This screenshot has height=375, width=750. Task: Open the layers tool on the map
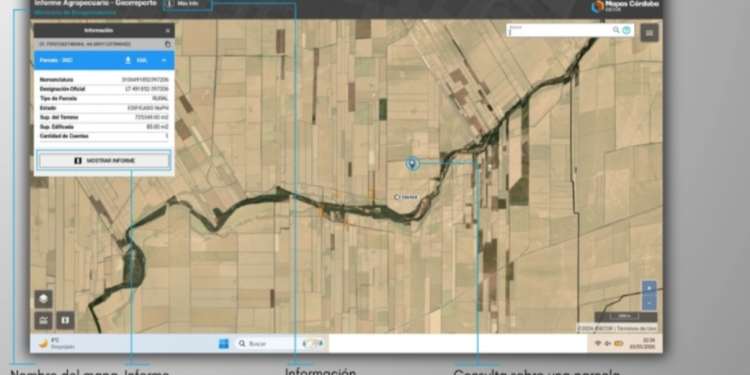[44, 299]
